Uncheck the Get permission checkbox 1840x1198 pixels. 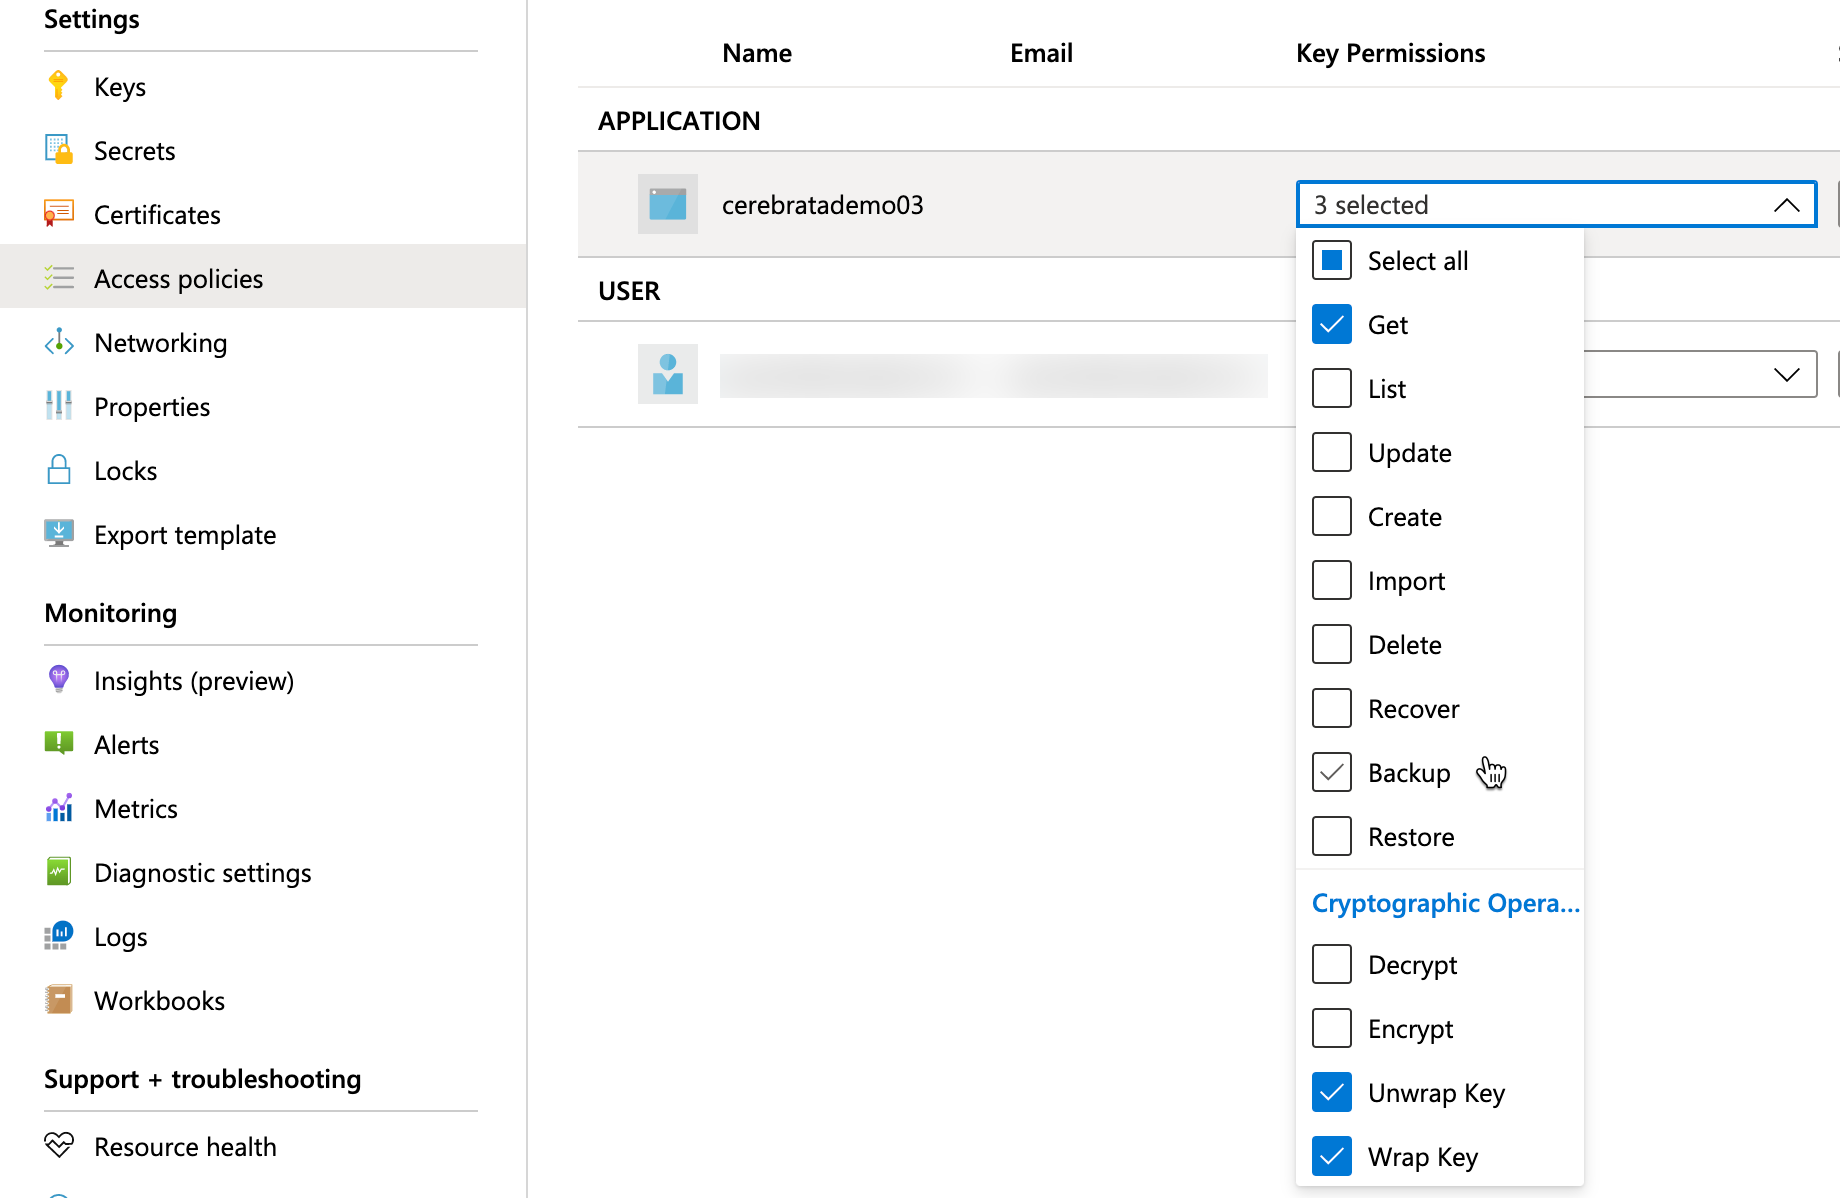point(1332,324)
